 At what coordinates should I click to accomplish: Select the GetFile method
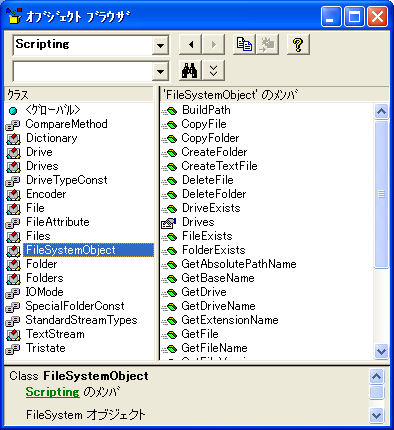pyautogui.click(x=200, y=334)
